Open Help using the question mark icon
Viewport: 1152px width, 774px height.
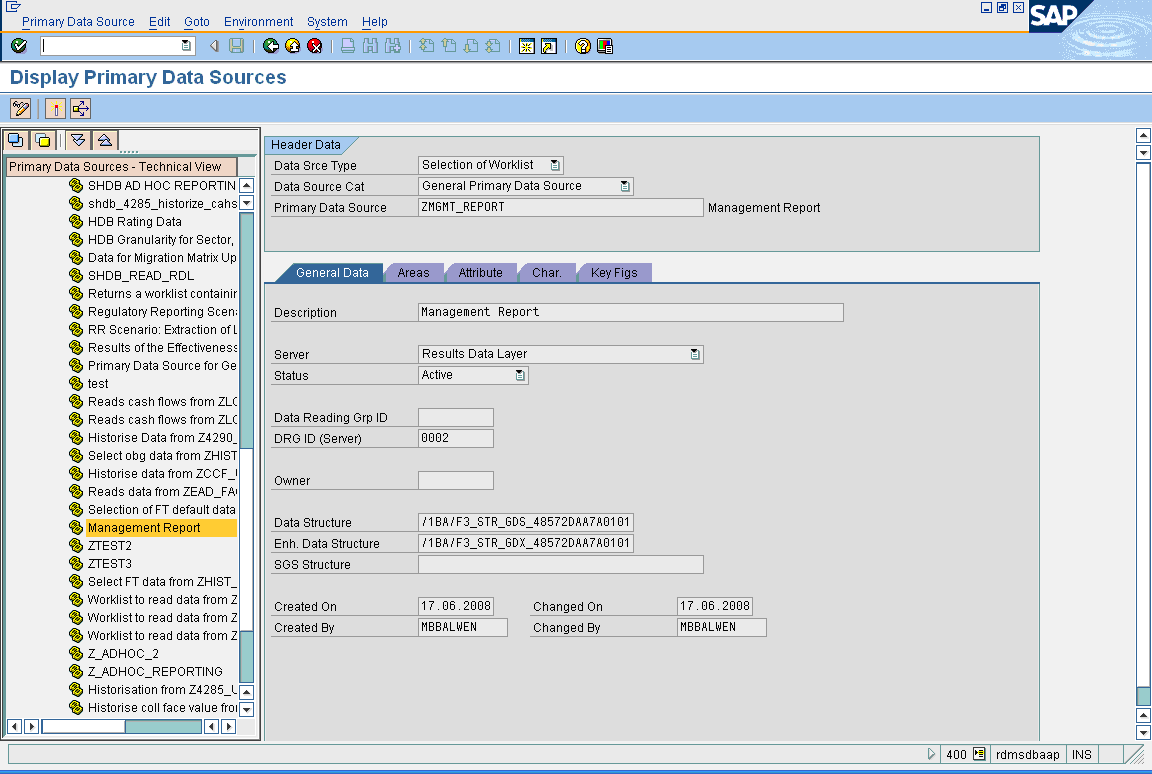(582, 45)
